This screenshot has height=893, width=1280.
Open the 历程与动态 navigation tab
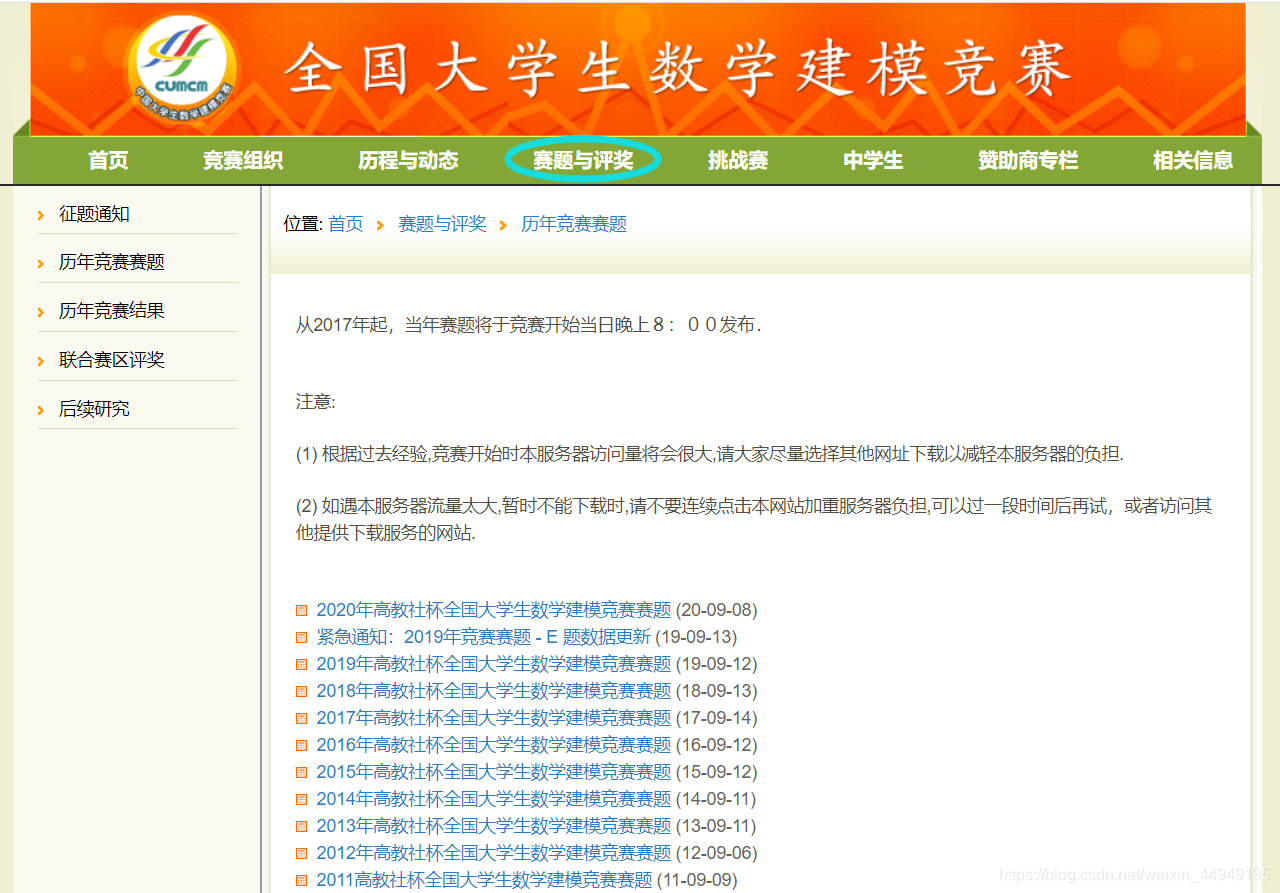(408, 160)
